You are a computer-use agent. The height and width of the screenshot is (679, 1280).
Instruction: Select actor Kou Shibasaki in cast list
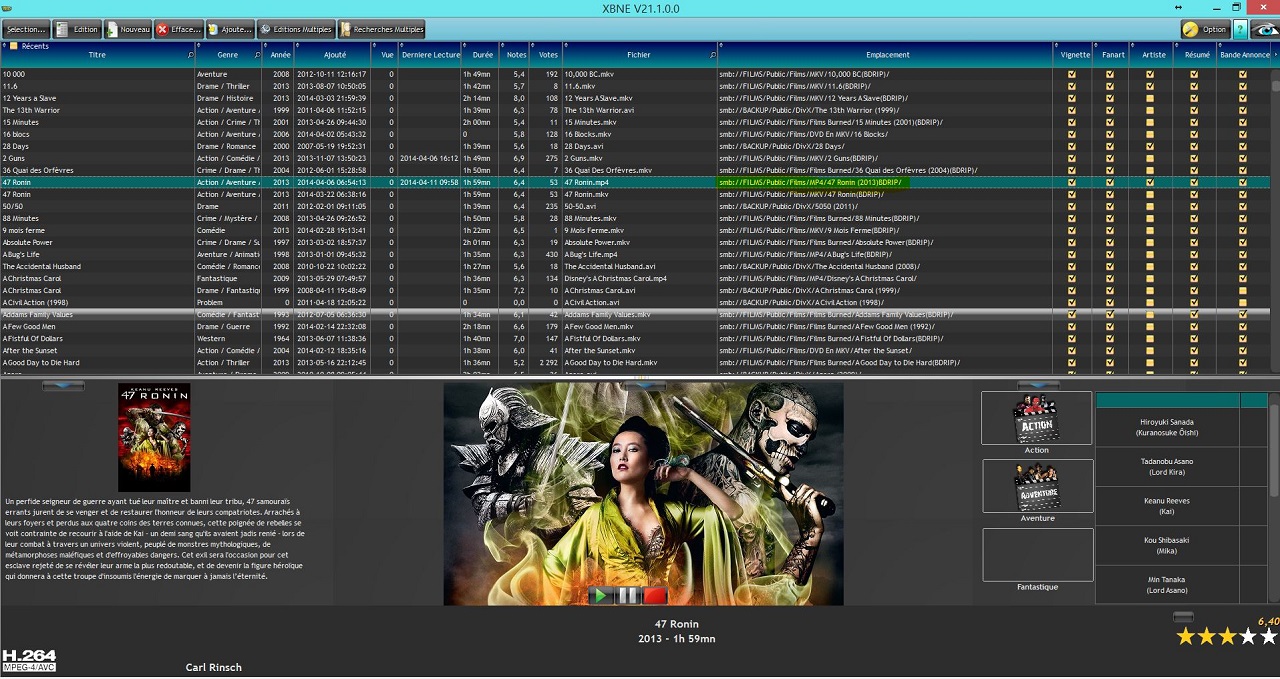pos(1168,545)
